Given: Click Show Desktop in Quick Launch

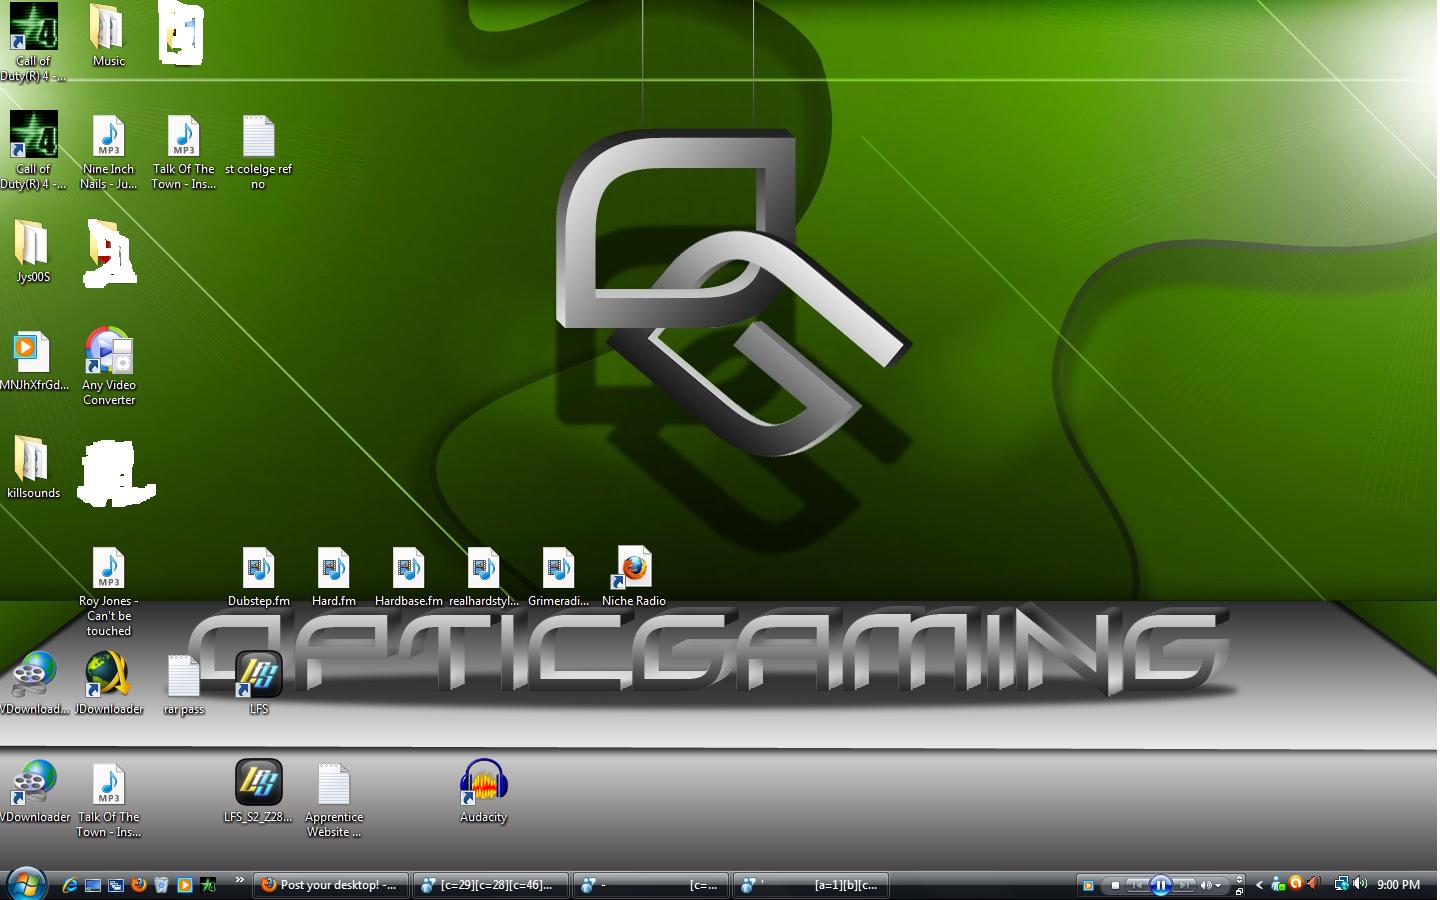Looking at the screenshot, I should (93, 885).
